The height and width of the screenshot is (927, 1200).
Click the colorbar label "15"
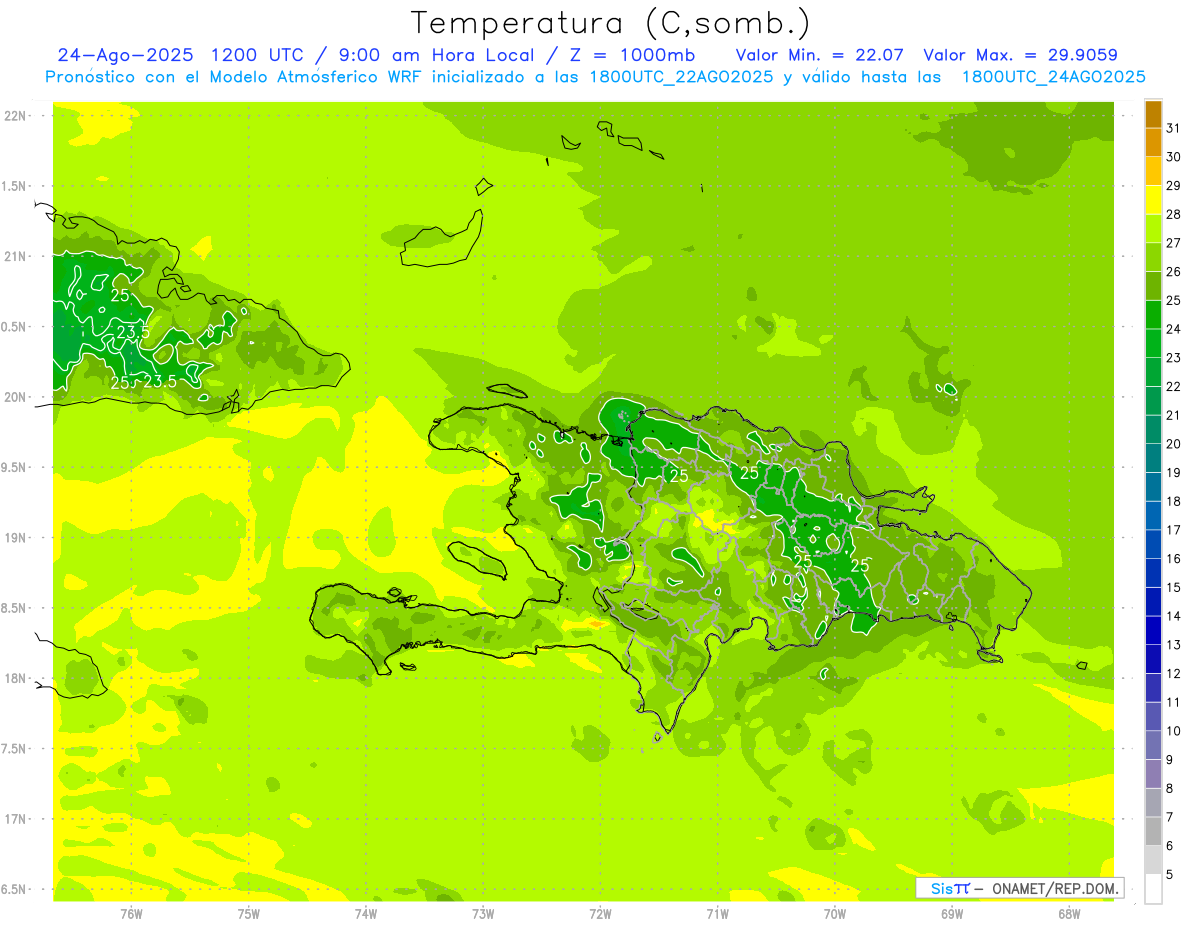click(1173, 587)
